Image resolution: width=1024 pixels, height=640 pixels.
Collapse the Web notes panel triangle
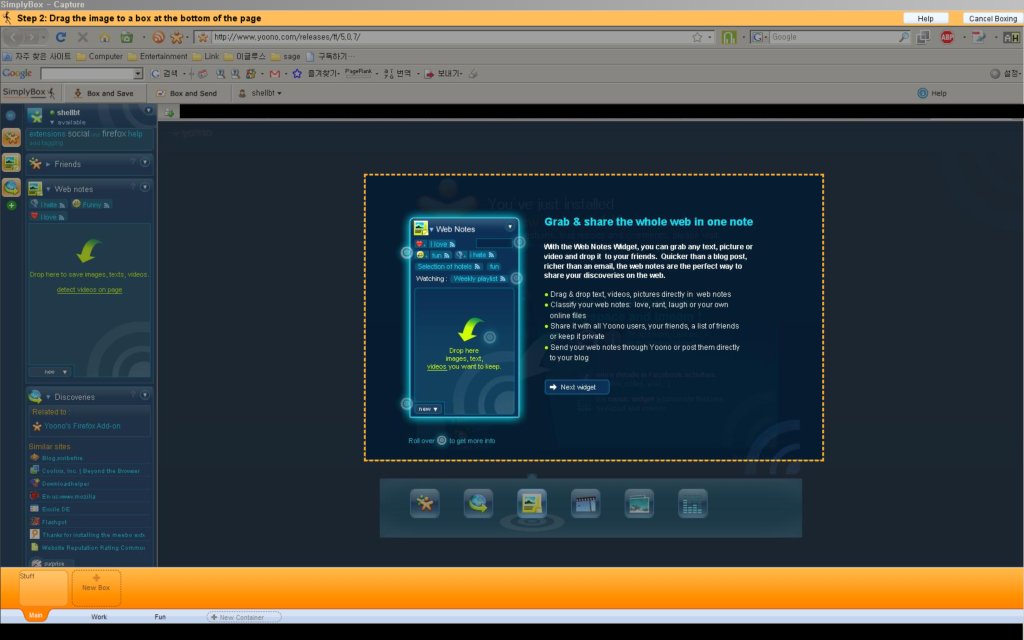[x=48, y=189]
